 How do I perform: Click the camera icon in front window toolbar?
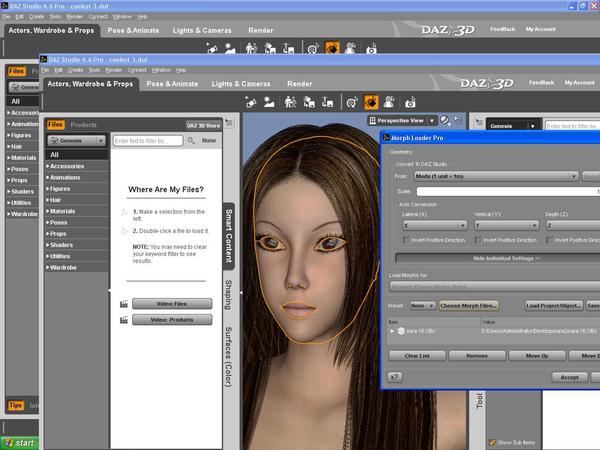click(410, 103)
